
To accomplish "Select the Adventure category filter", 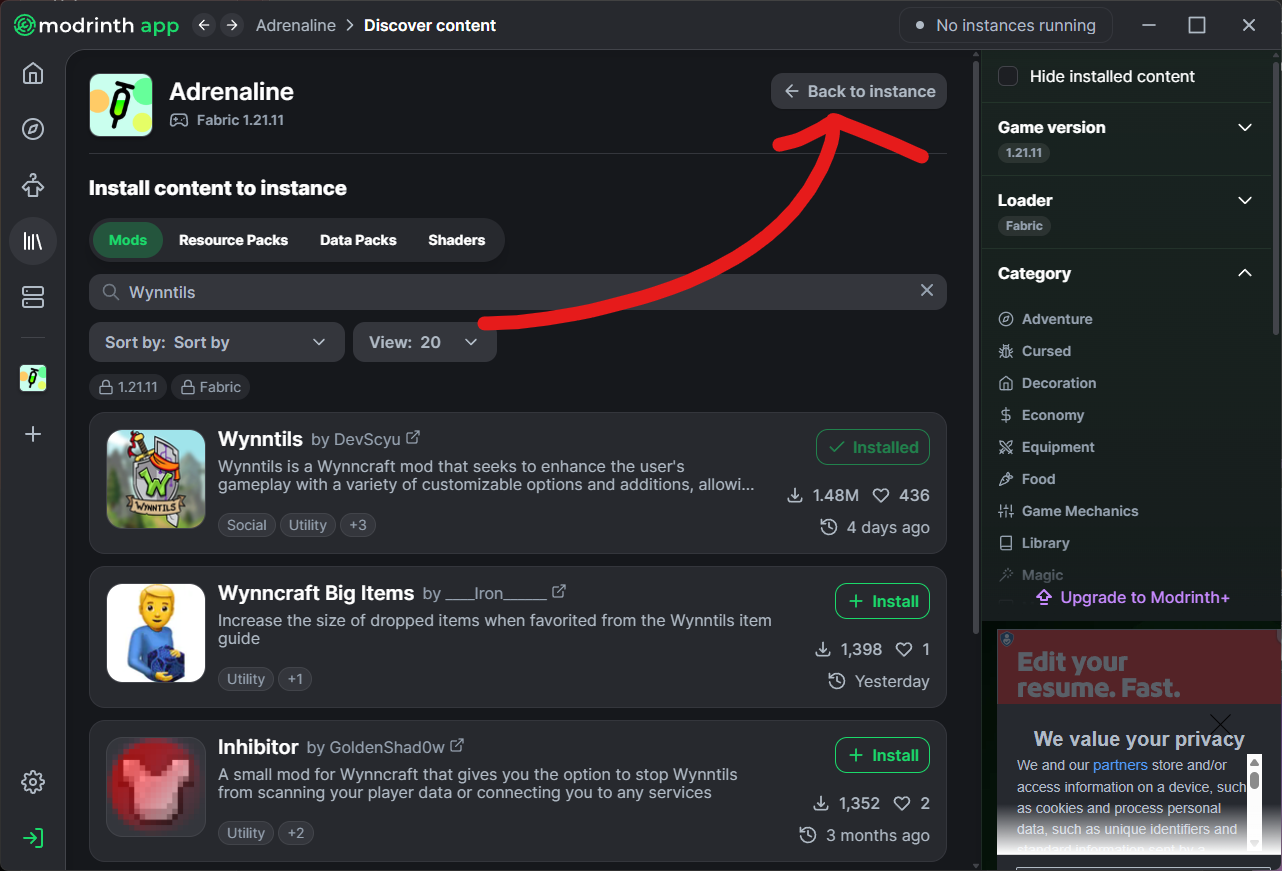I will tap(1045, 319).
